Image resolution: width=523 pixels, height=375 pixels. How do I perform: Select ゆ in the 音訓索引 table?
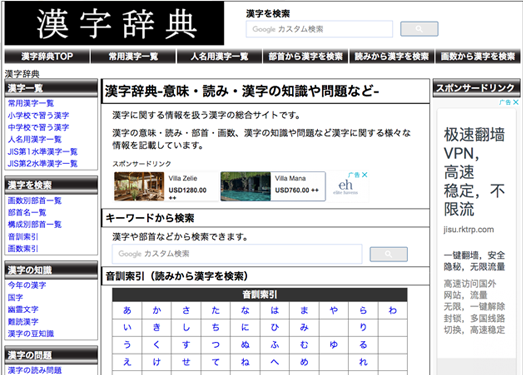pos(334,345)
